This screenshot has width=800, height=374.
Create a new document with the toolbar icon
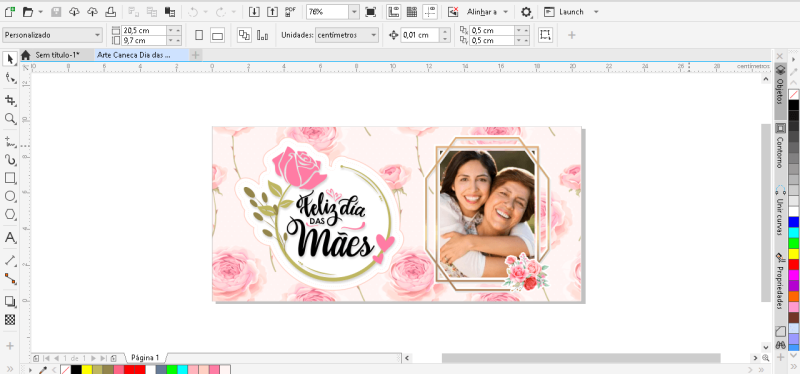click(9, 12)
